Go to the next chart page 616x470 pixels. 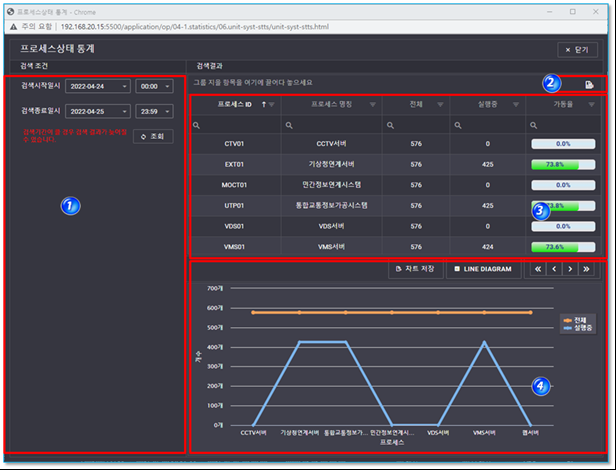coord(570,269)
